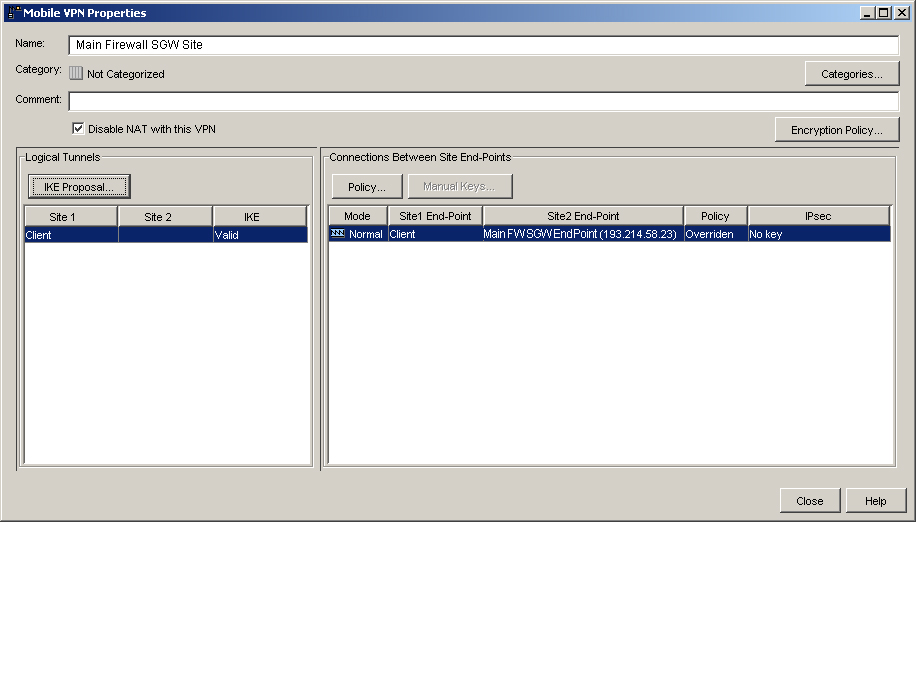Select the Main FW SGW EndPoint cell
Viewport: 916px width, 694px height.
tap(581, 234)
